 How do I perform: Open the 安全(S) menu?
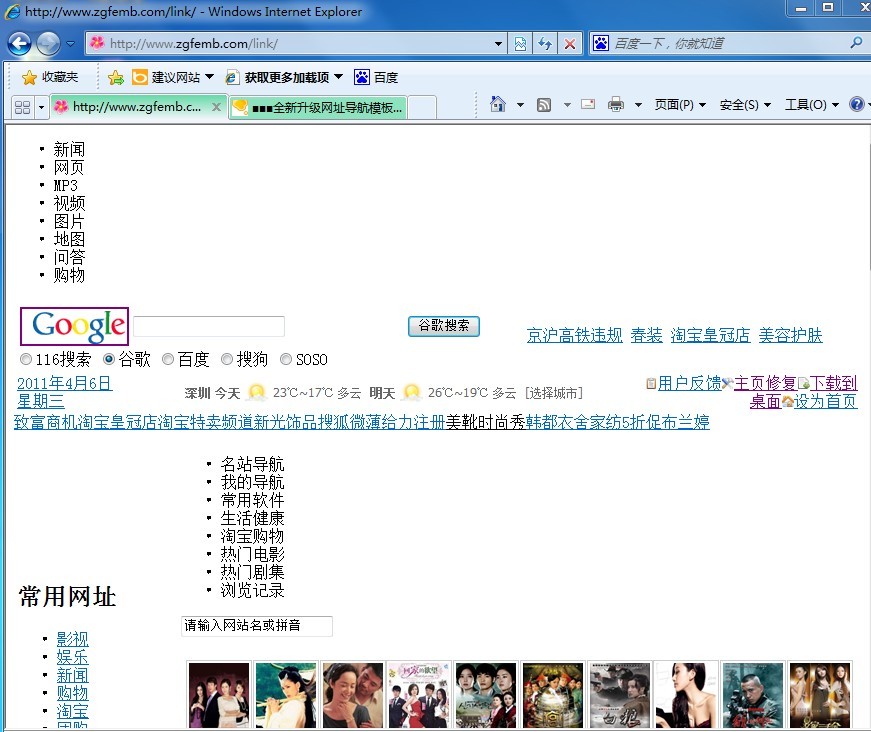tap(745, 104)
